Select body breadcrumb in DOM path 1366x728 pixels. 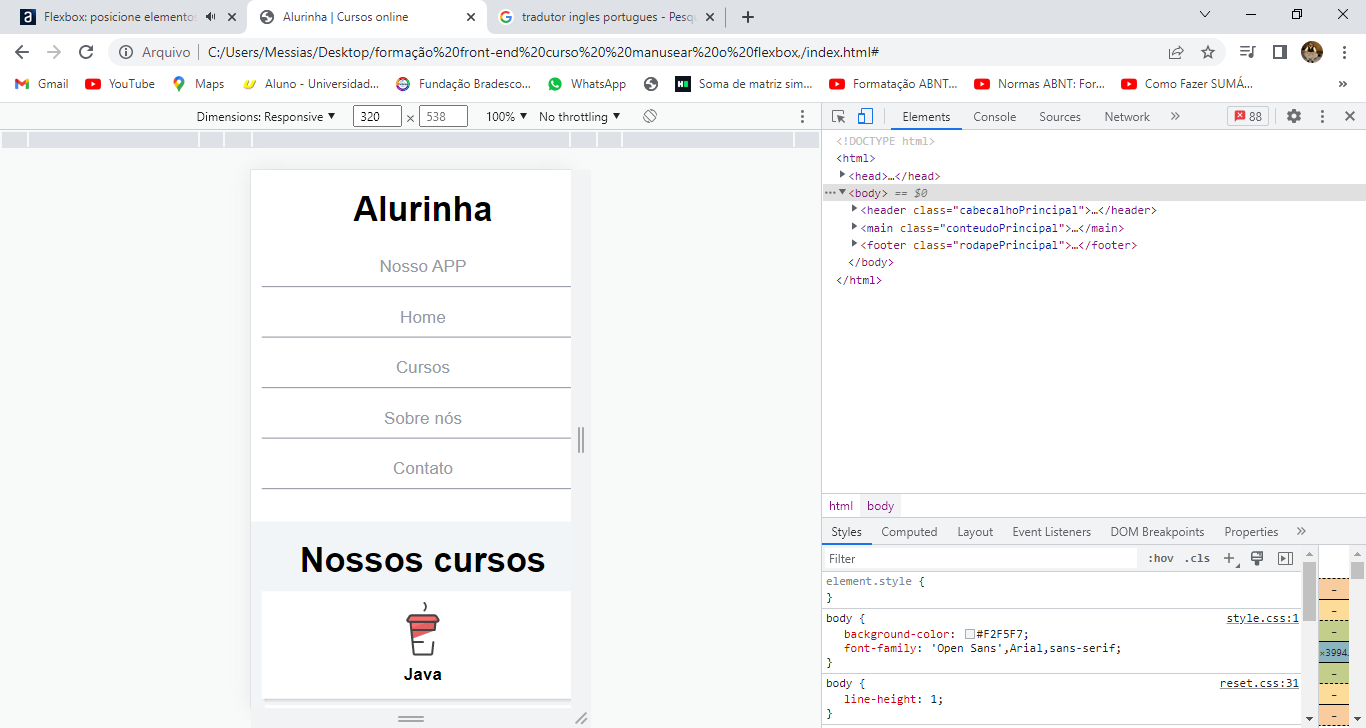click(880, 506)
